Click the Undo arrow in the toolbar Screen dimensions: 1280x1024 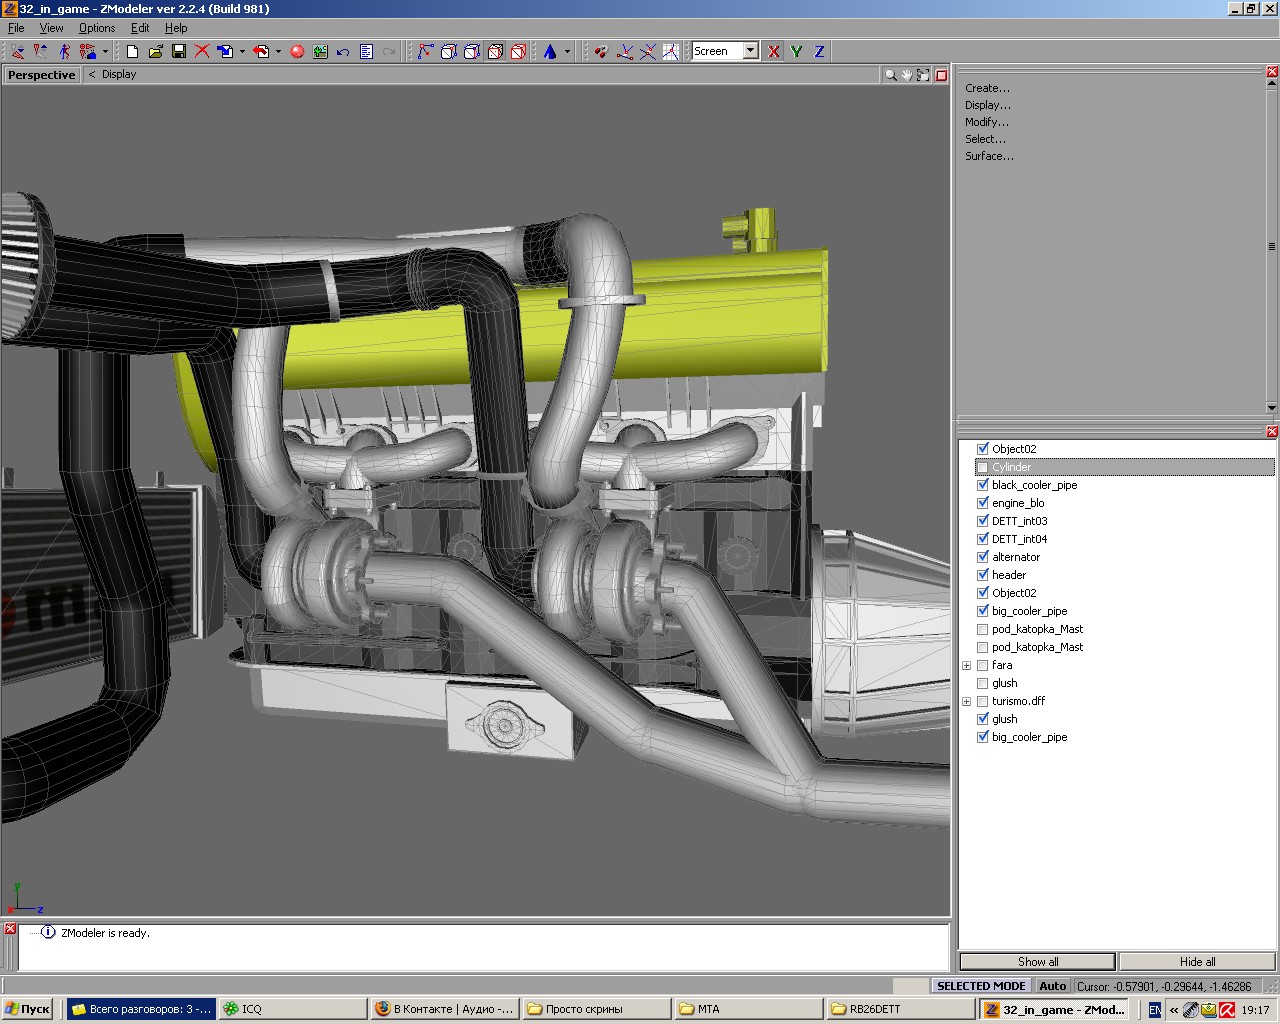click(343, 51)
